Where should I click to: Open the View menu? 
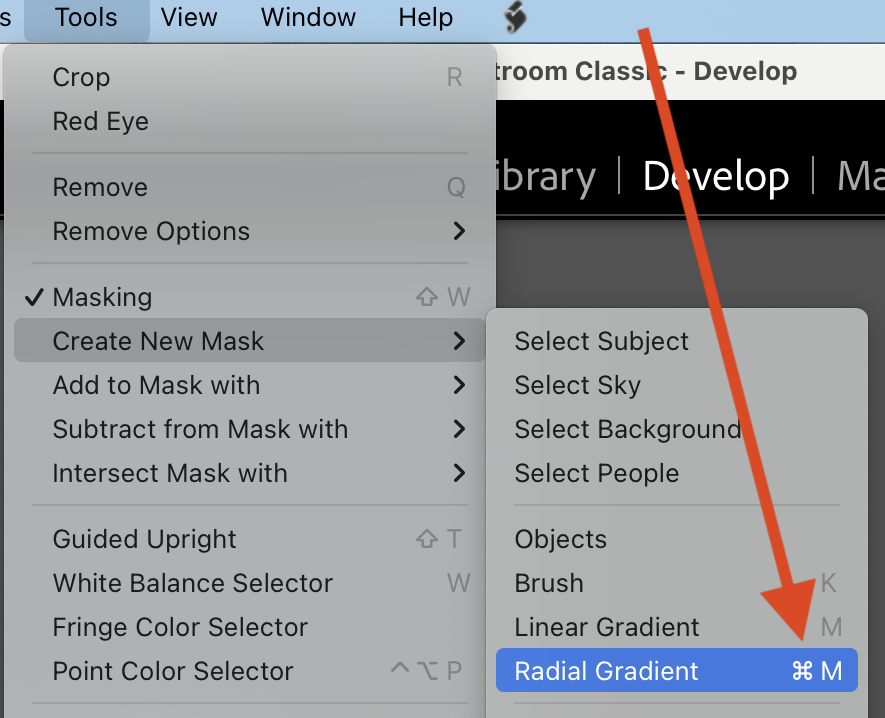tap(188, 17)
